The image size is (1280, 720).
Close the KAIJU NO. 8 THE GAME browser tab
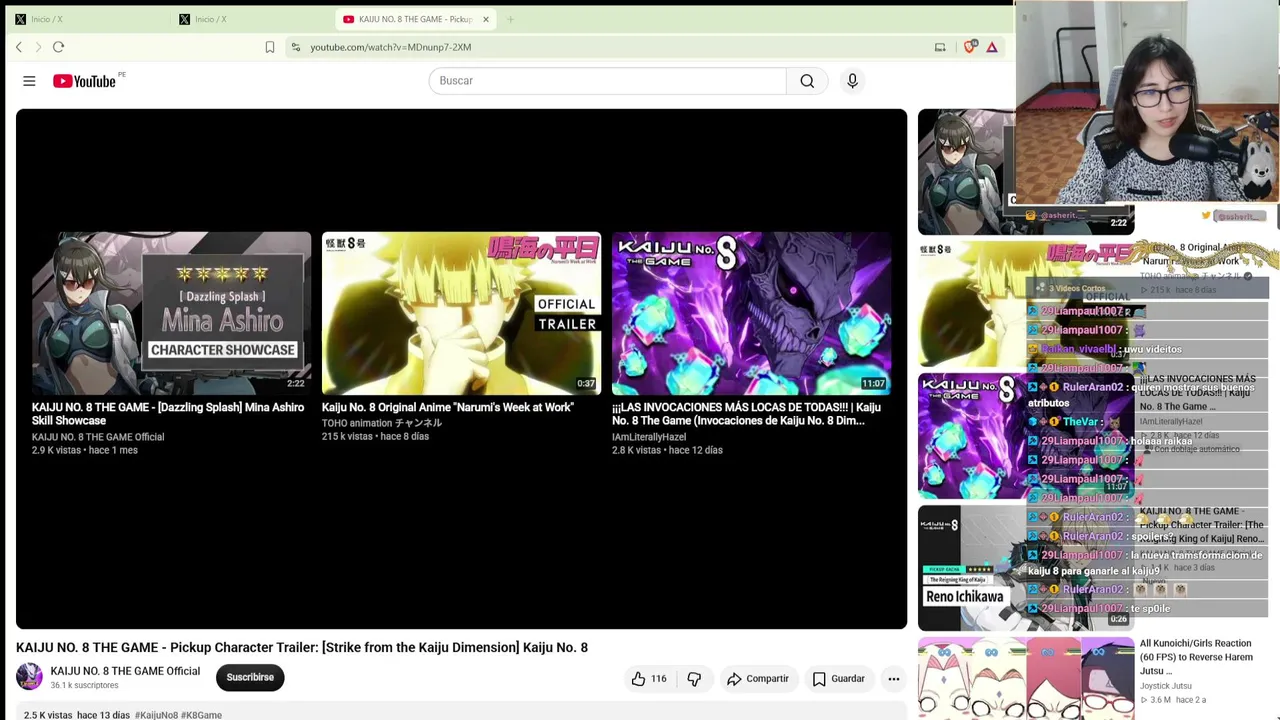click(486, 19)
